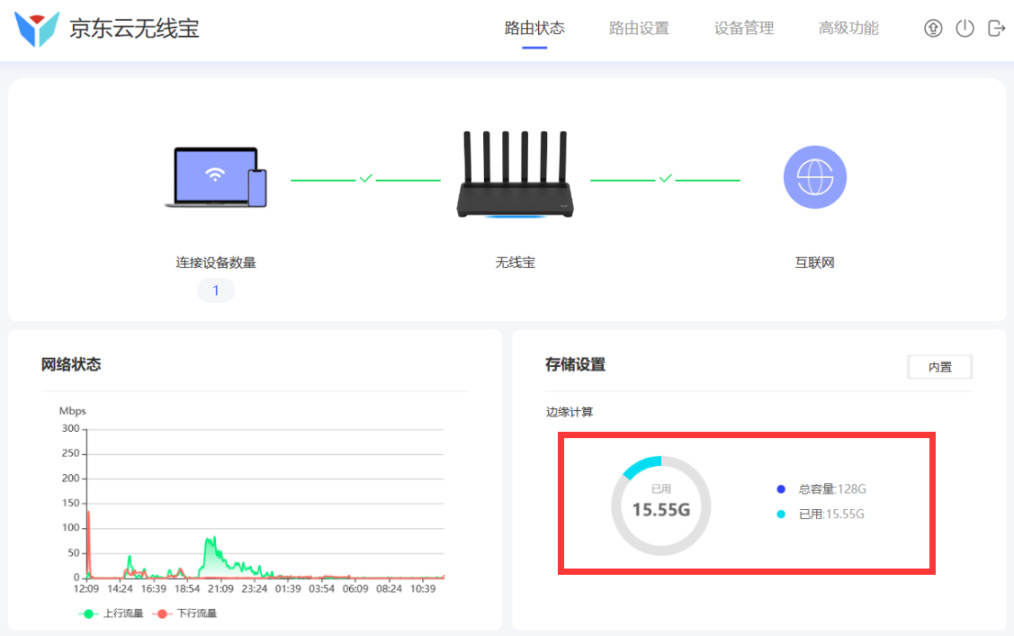Click the connected devices laptop icon
The width and height of the screenshot is (1014, 636).
pyautogui.click(x=216, y=177)
